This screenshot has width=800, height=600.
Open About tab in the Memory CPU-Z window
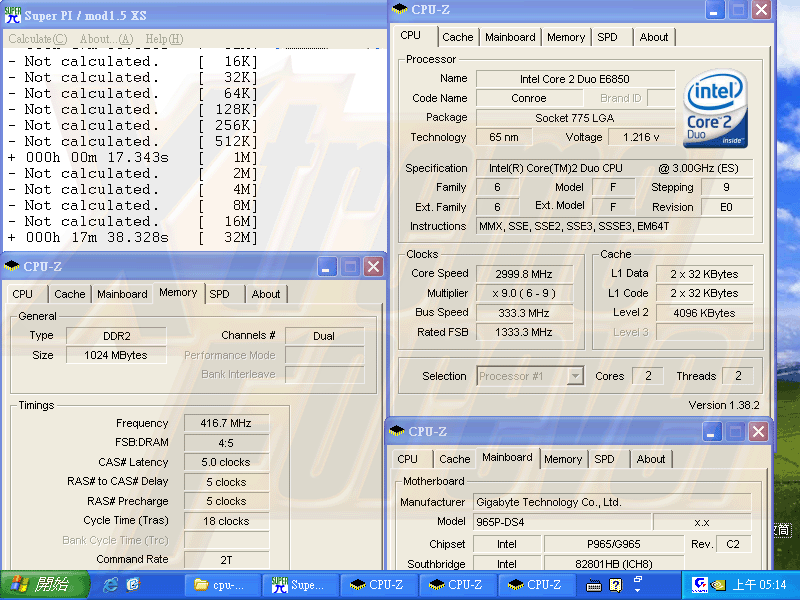(x=266, y=294)
